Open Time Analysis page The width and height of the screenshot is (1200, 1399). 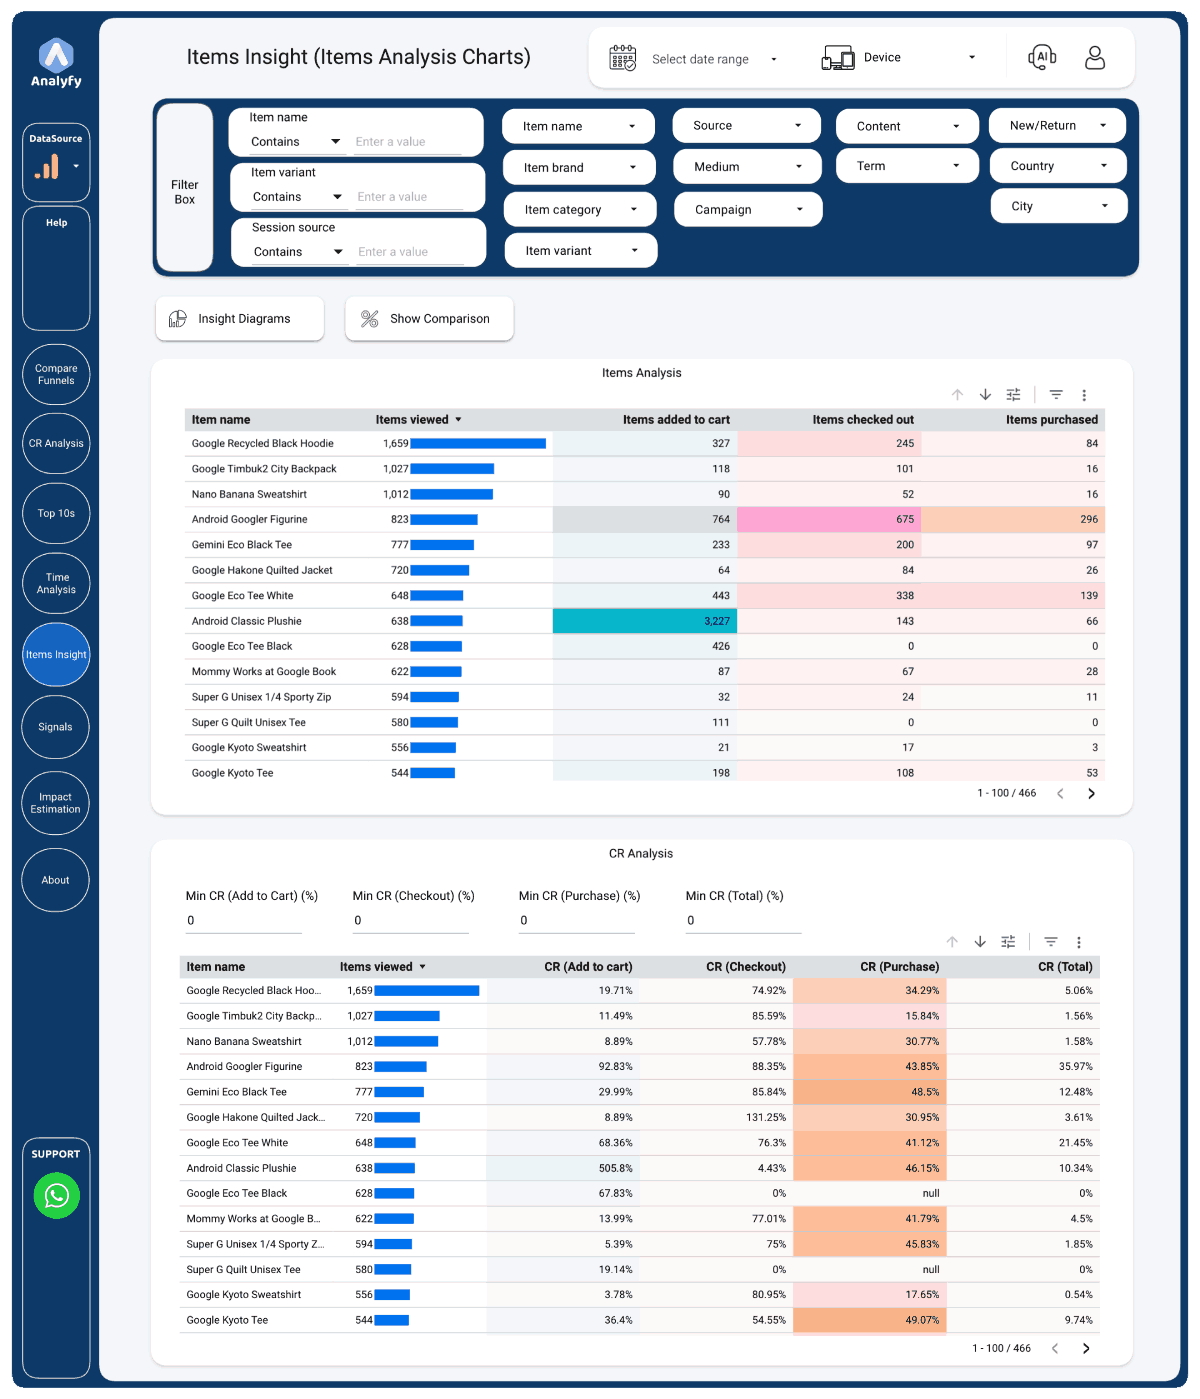56,583
